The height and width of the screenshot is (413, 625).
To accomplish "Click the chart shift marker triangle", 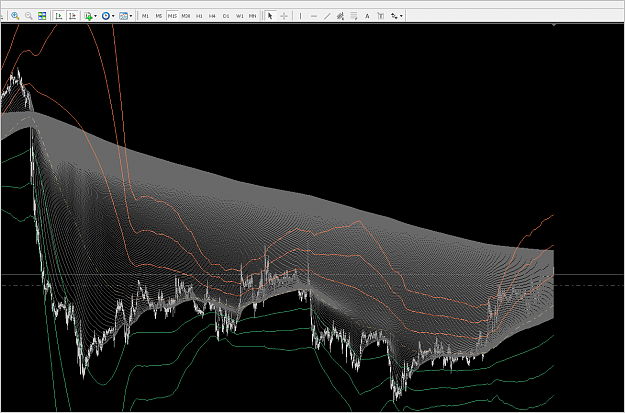I will pos(554,25).
